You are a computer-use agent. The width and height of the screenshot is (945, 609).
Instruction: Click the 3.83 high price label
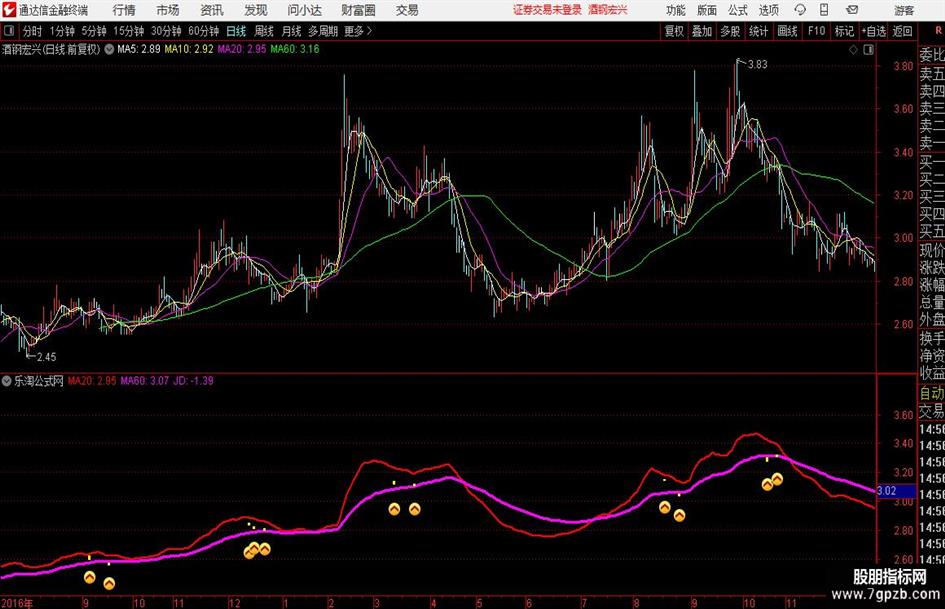click(758, 65)
